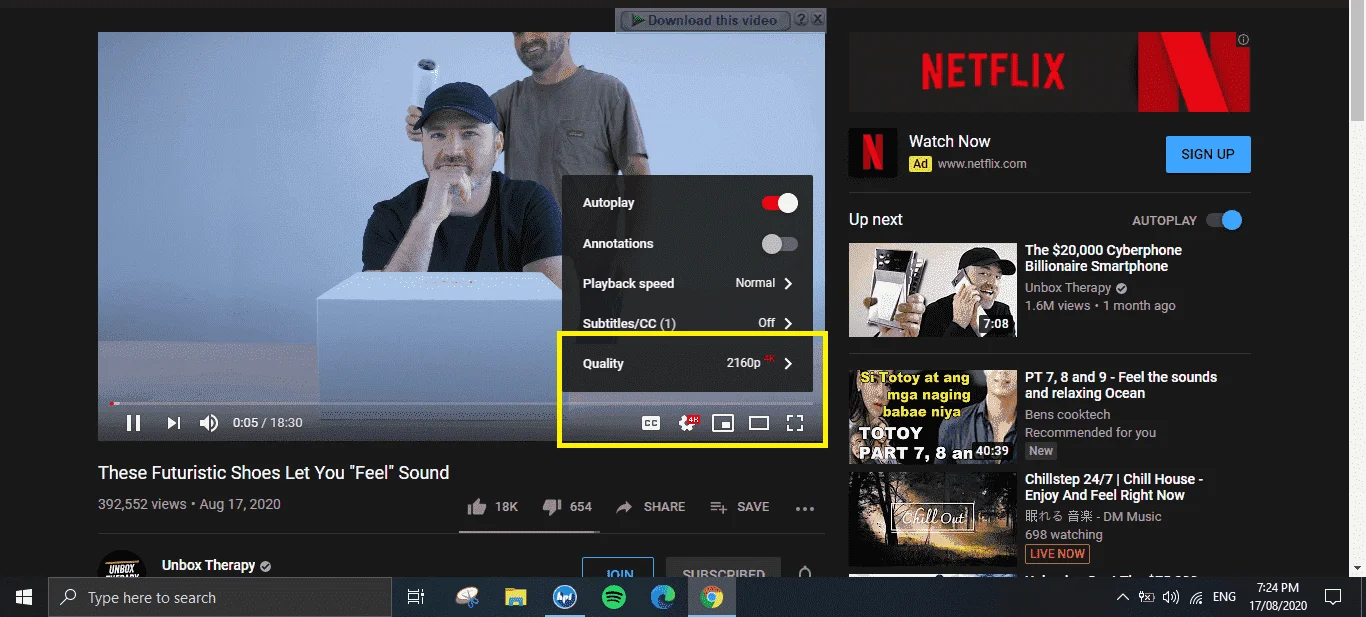Open Unbox Therapy channel avatar
The image size is (1366, 617).
tap(122, 565)
